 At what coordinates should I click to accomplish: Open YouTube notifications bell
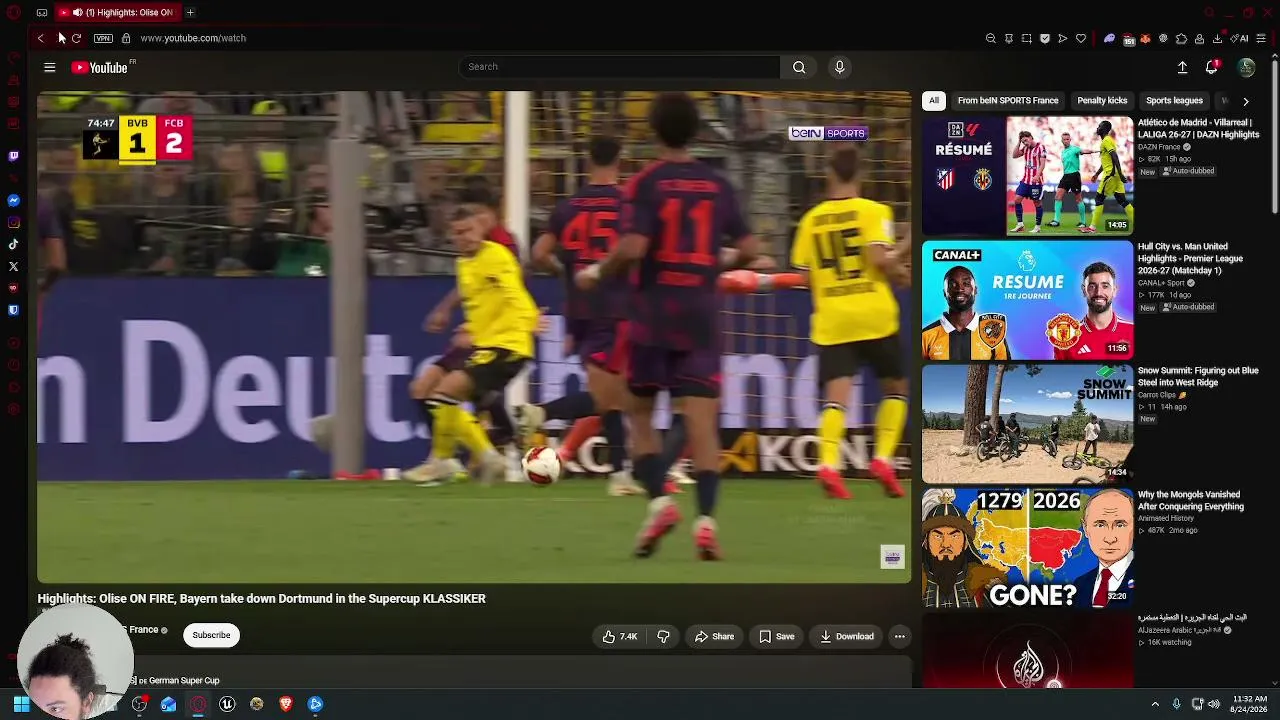click(1212, 67)
